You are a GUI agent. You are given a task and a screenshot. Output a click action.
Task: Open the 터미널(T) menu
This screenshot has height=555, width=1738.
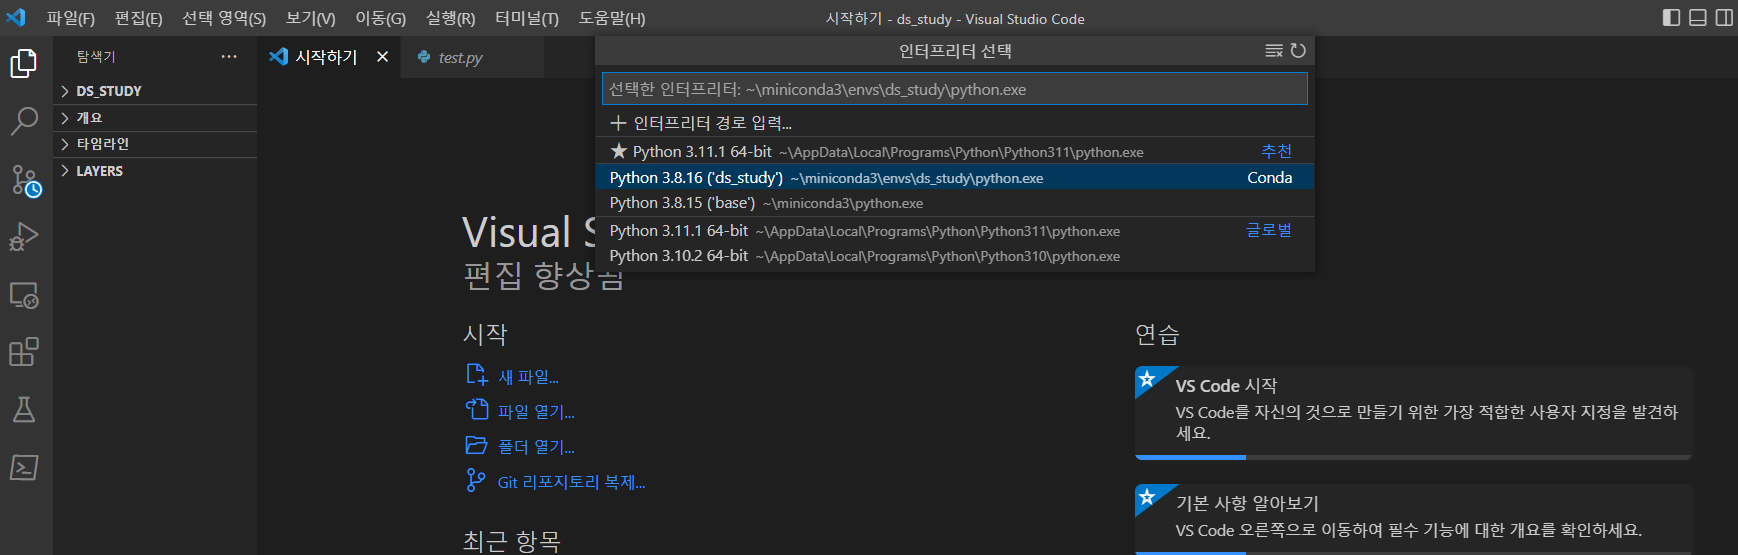[x=527, y=18]
